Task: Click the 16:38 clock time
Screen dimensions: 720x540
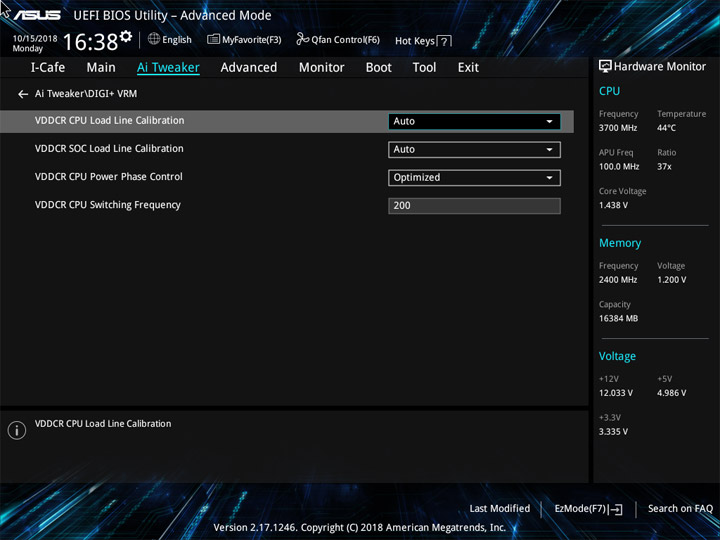Action: pyautogui.click(x=90, y=42)
